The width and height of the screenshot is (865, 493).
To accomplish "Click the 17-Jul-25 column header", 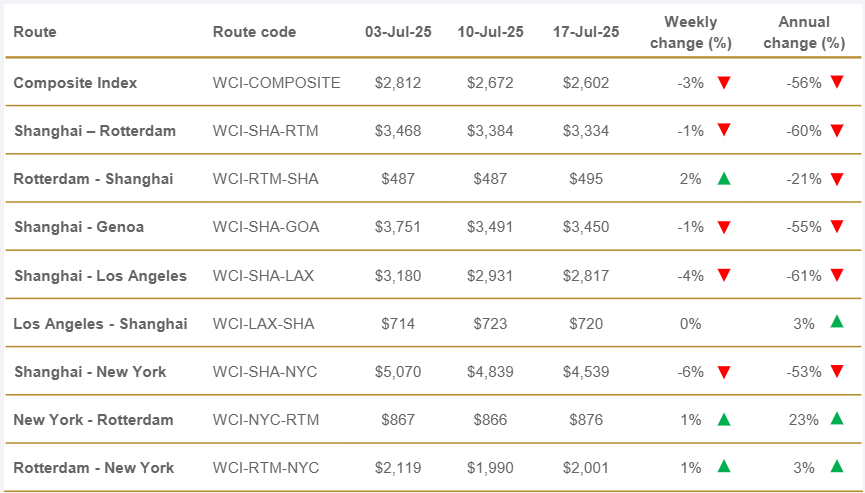I will point(585,32).
